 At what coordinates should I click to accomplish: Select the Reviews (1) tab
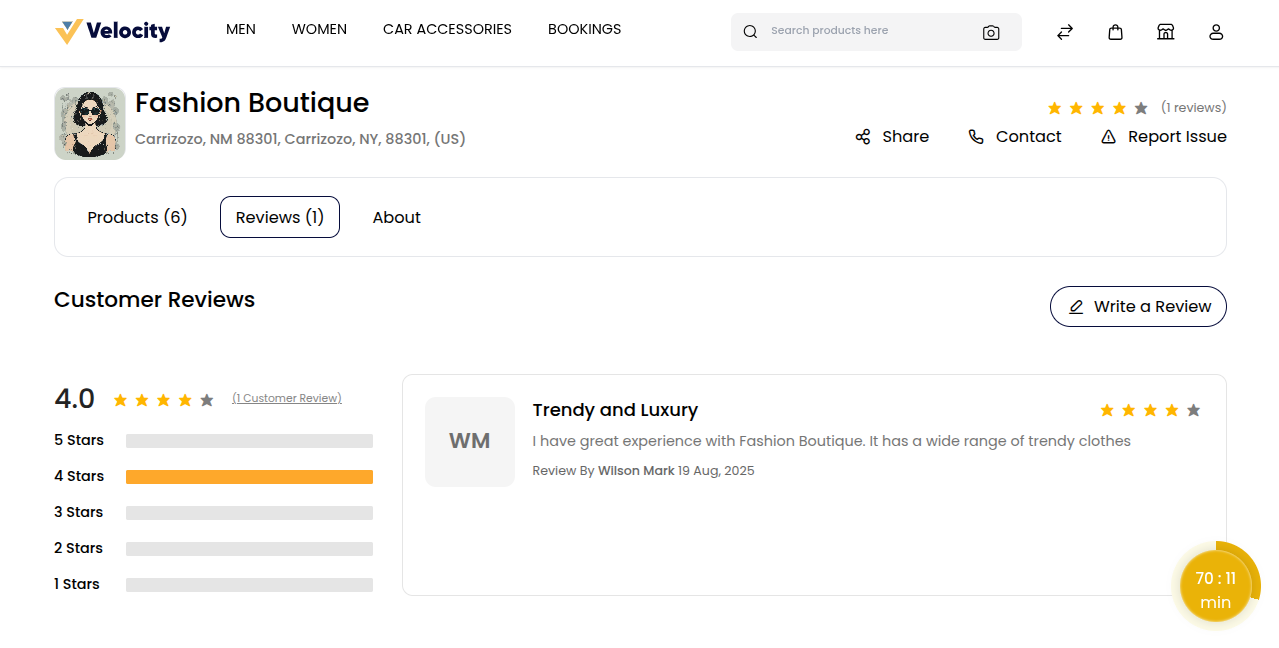tap(280, 217)
